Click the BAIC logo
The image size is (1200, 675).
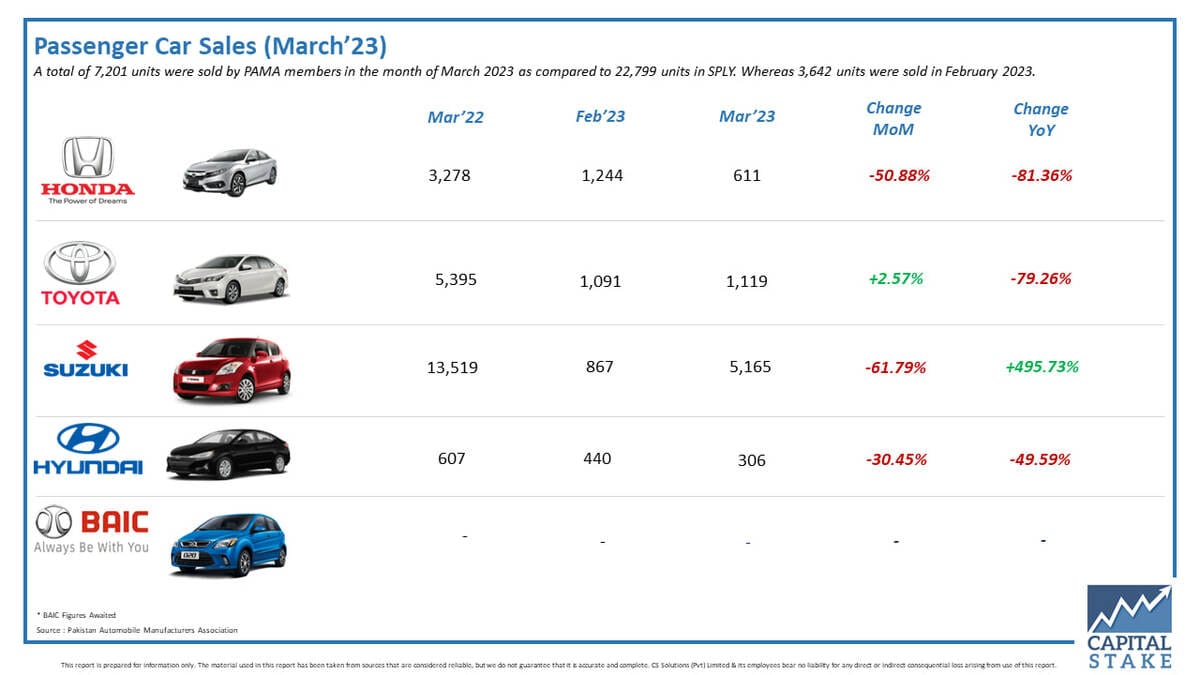click(91, 531)
